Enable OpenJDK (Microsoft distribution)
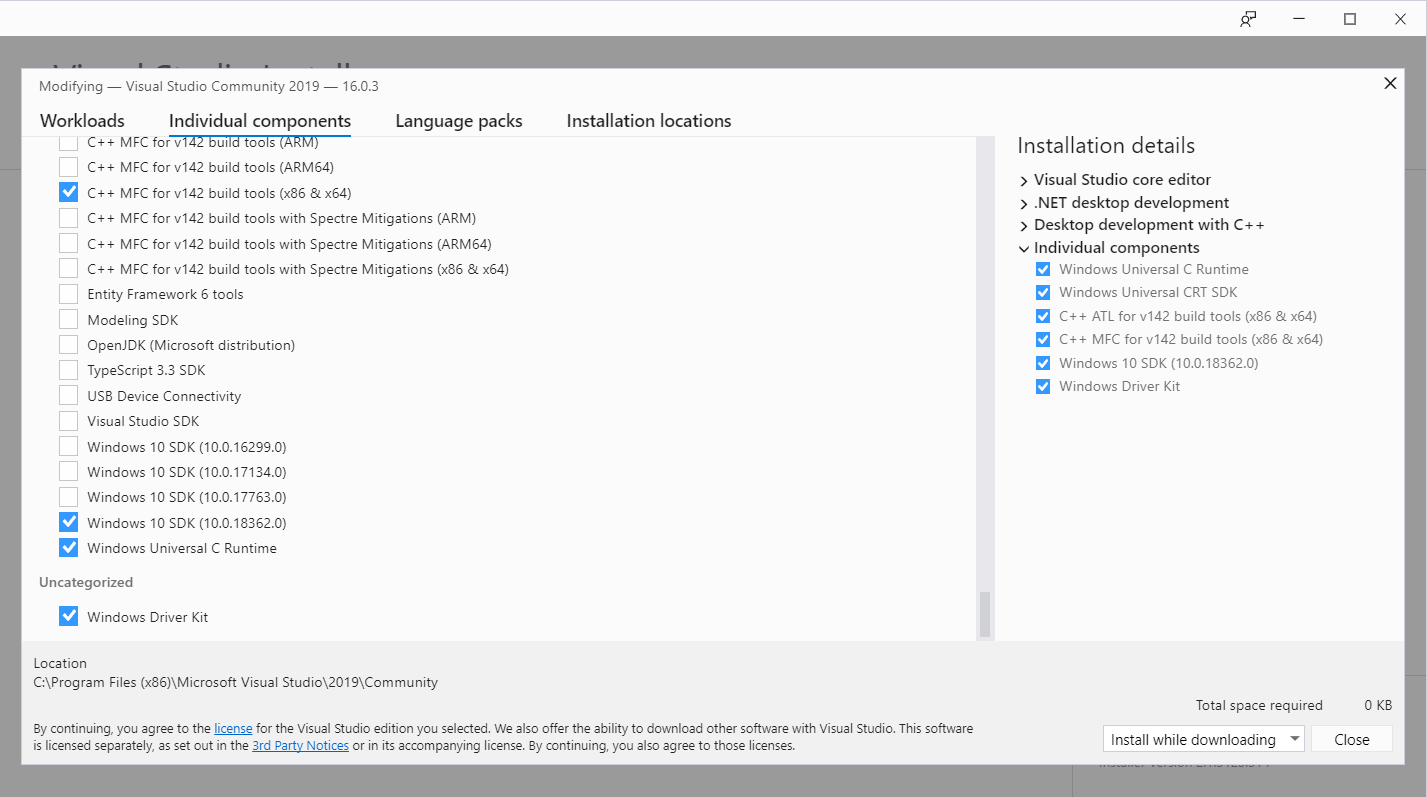The width and height of the screenshot is (1427, 797). coord(68,345)
